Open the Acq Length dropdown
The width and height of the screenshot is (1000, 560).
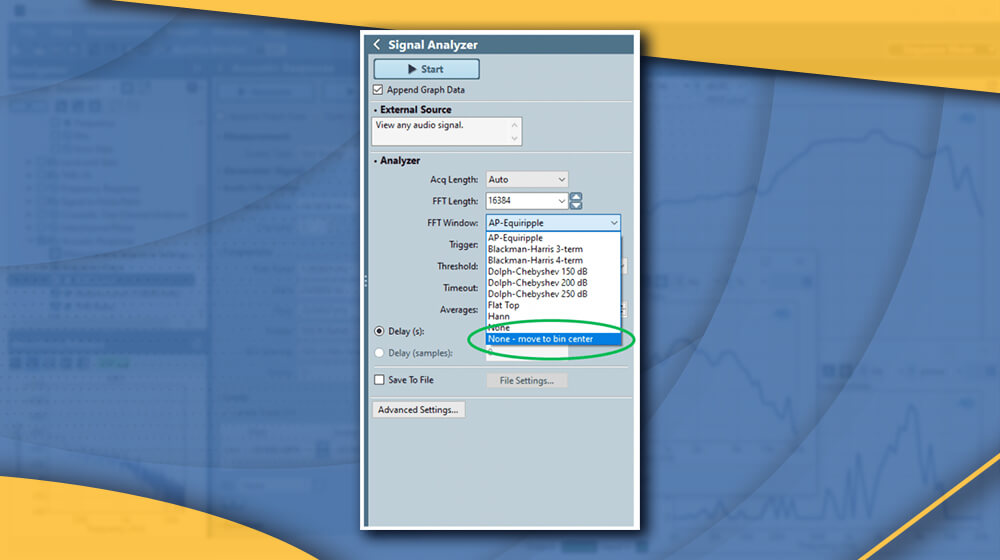coord(527,180)
